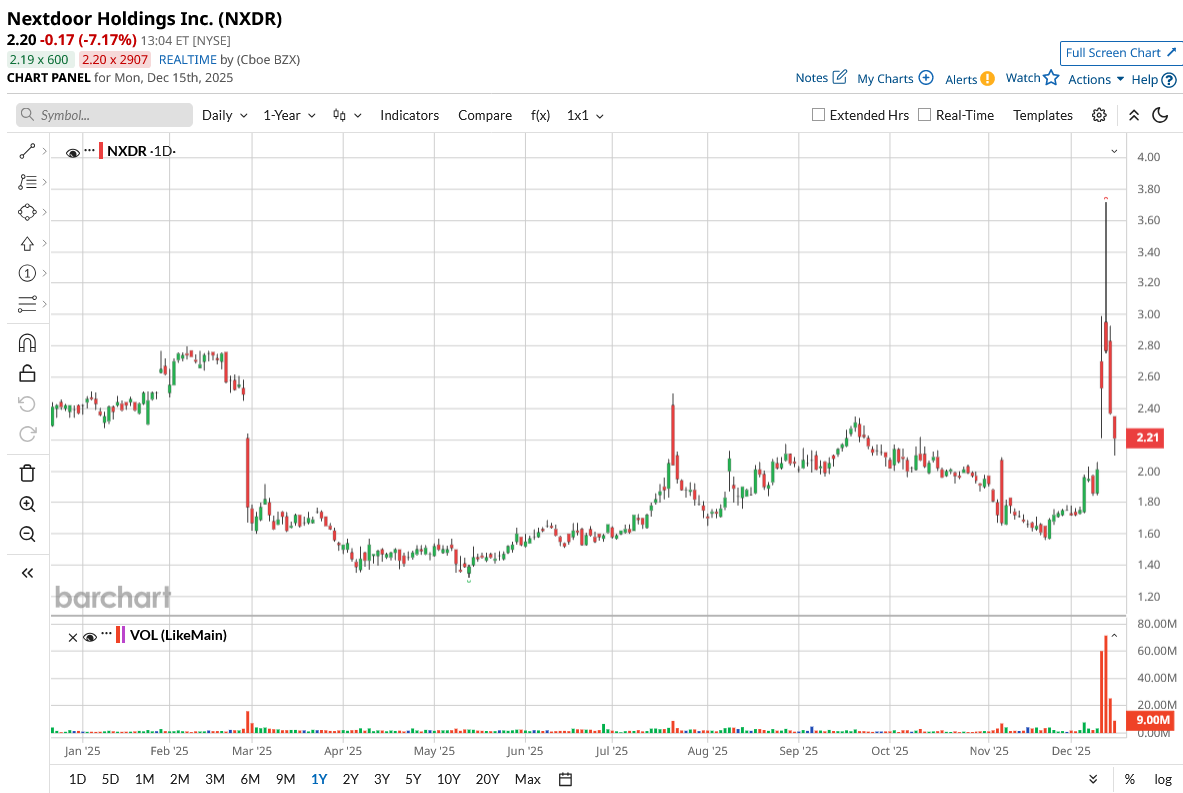
Task: Click the 9.00M volume axis label
Action: pyautogui.click(x=1152, y=721)
